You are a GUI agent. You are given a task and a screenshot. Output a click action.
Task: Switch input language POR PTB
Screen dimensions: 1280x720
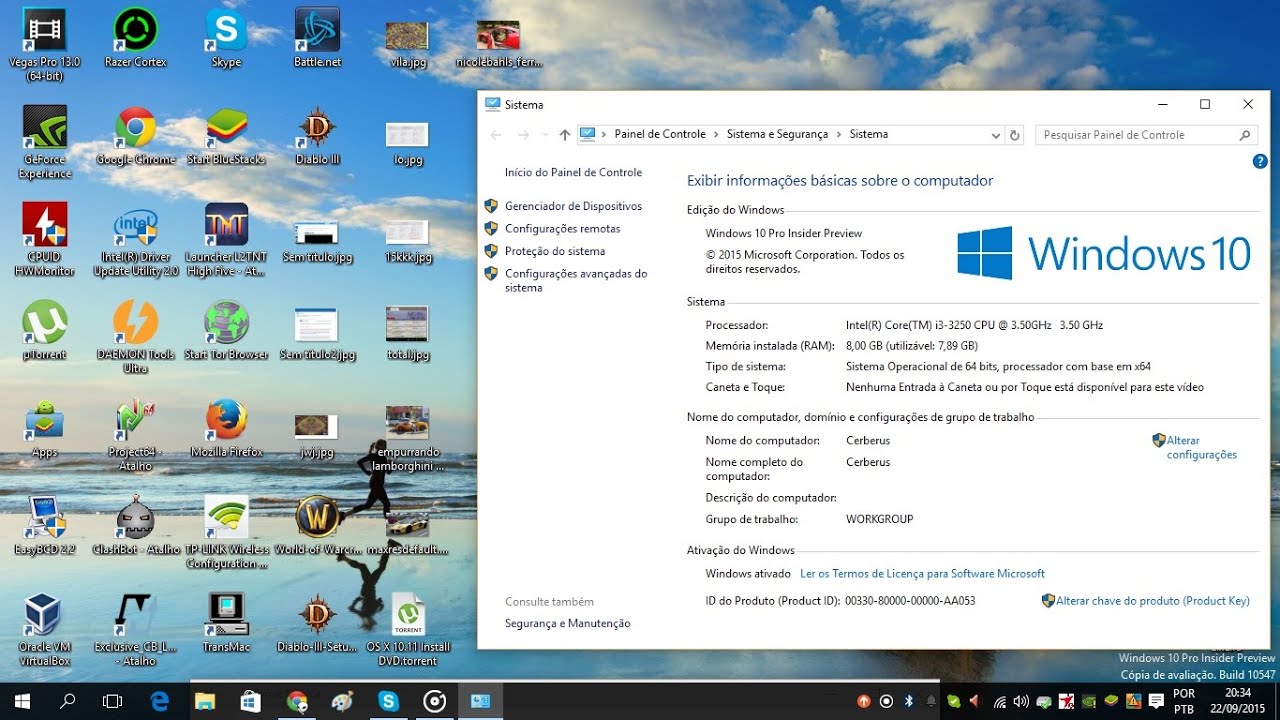click(1184, 701)
